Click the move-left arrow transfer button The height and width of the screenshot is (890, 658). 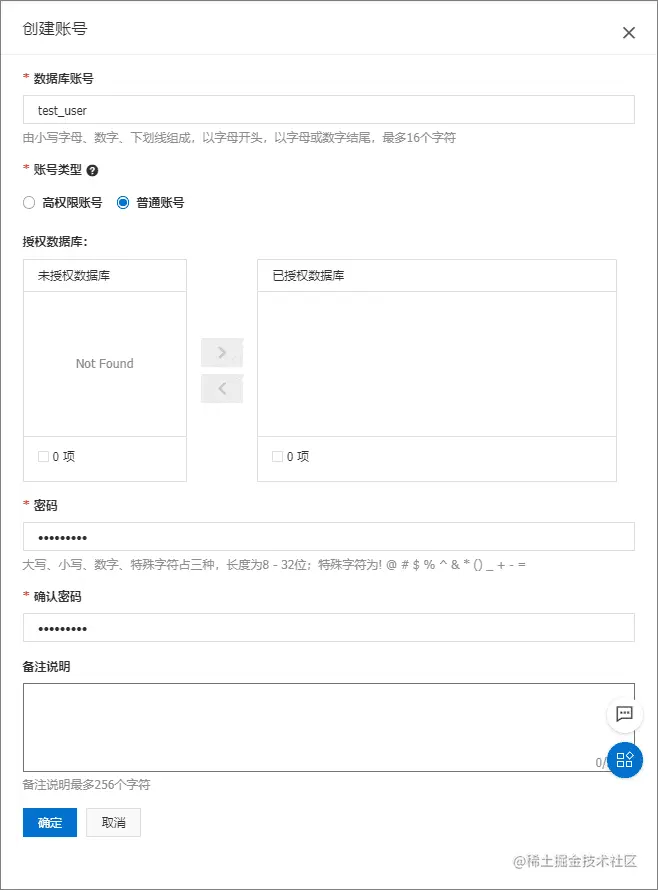coord(222,389)
